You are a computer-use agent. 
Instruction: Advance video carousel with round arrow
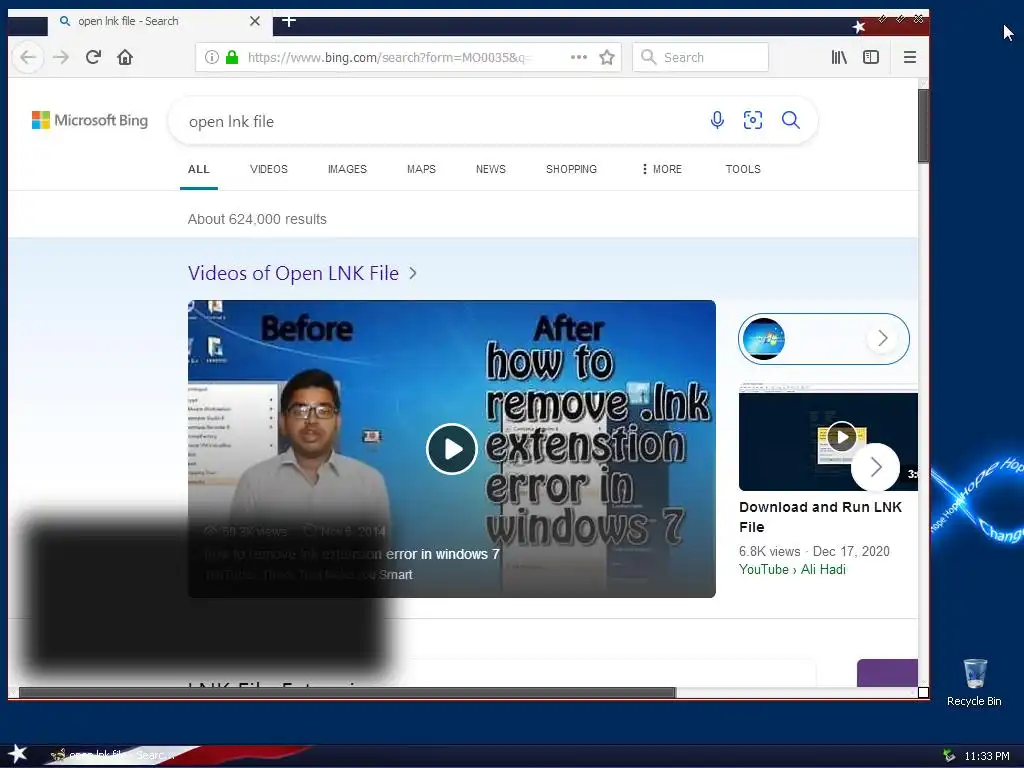pos(876,467)
